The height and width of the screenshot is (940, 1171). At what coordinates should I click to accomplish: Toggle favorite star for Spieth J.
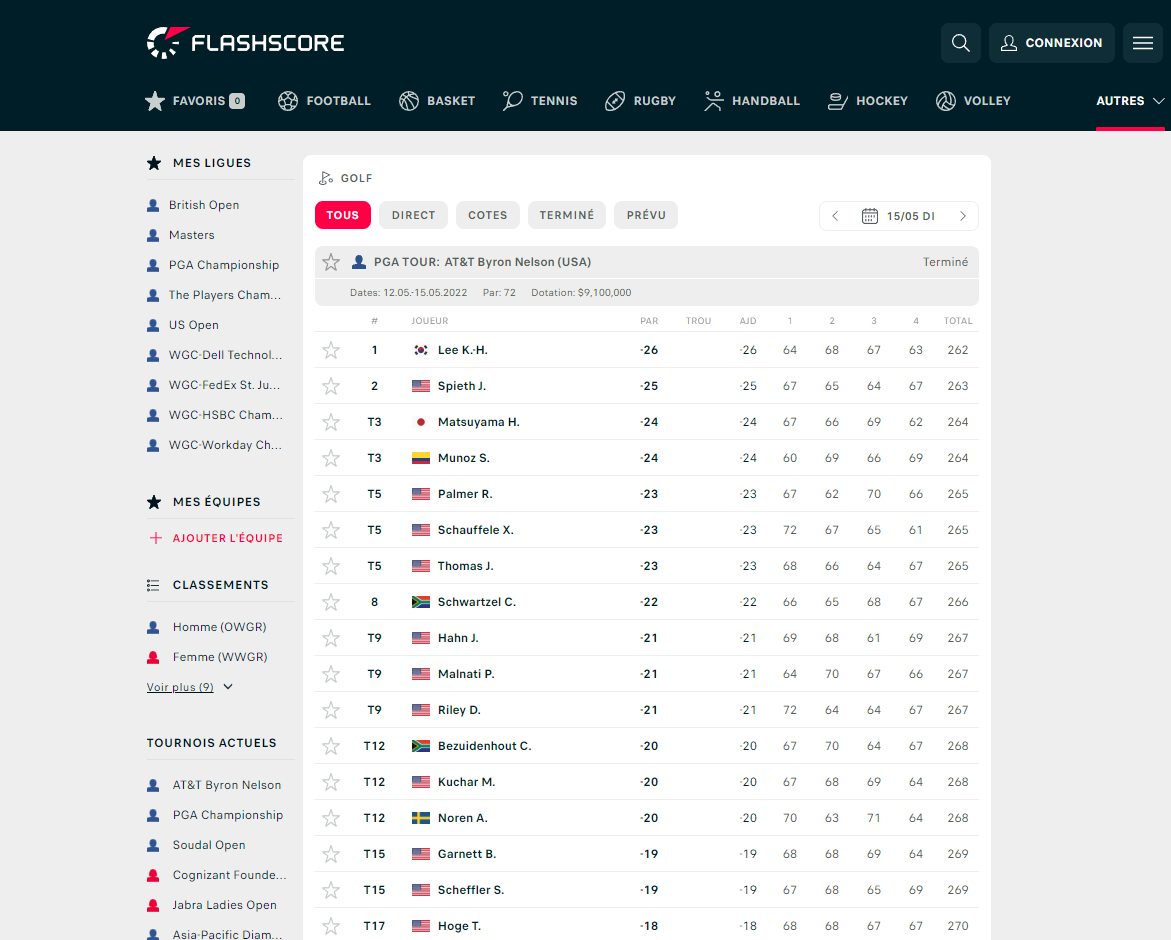coord(331,386)
